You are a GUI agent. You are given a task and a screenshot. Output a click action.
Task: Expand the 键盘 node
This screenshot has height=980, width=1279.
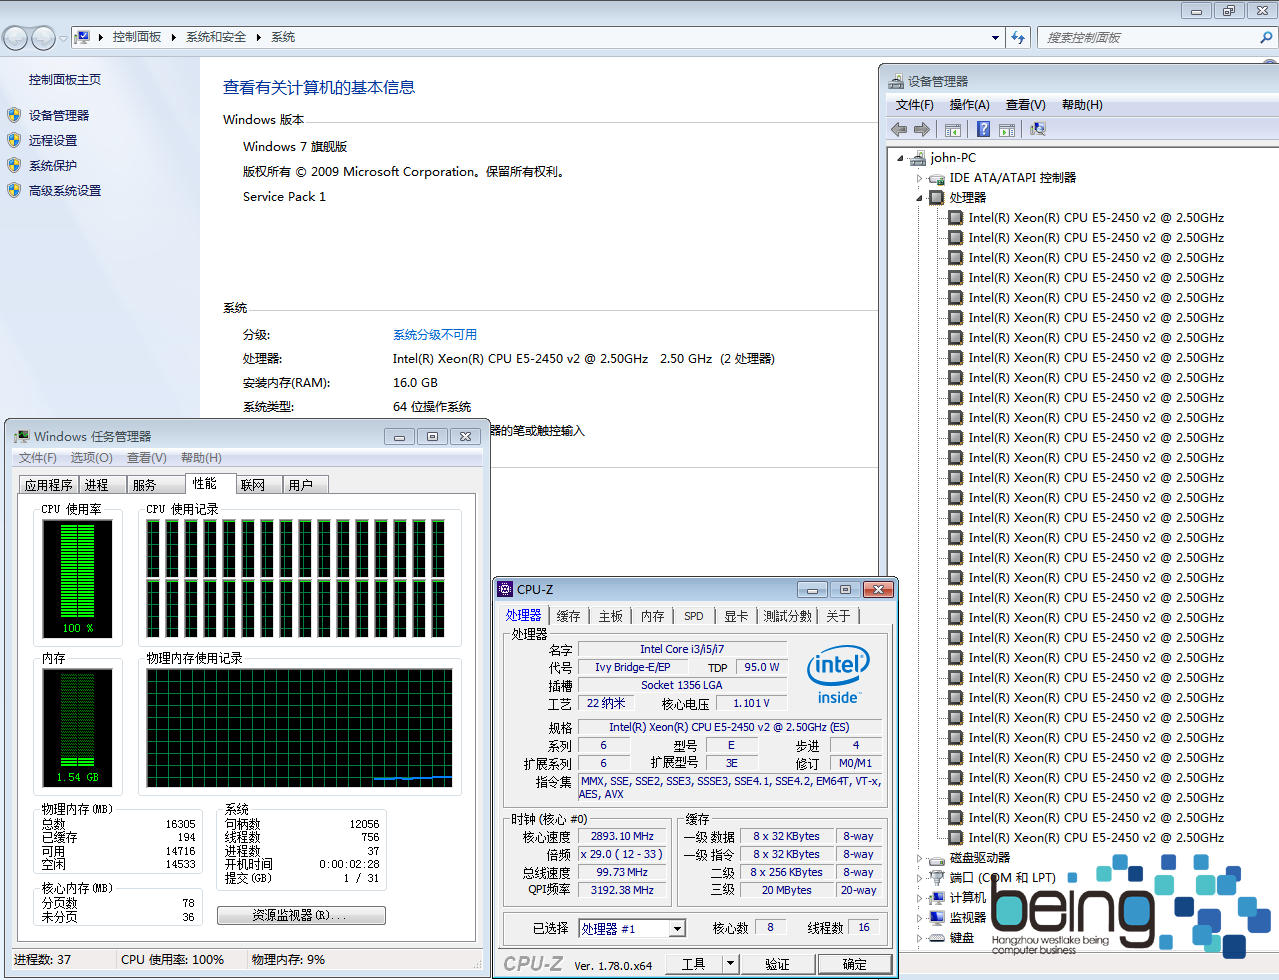pos(920,938)
